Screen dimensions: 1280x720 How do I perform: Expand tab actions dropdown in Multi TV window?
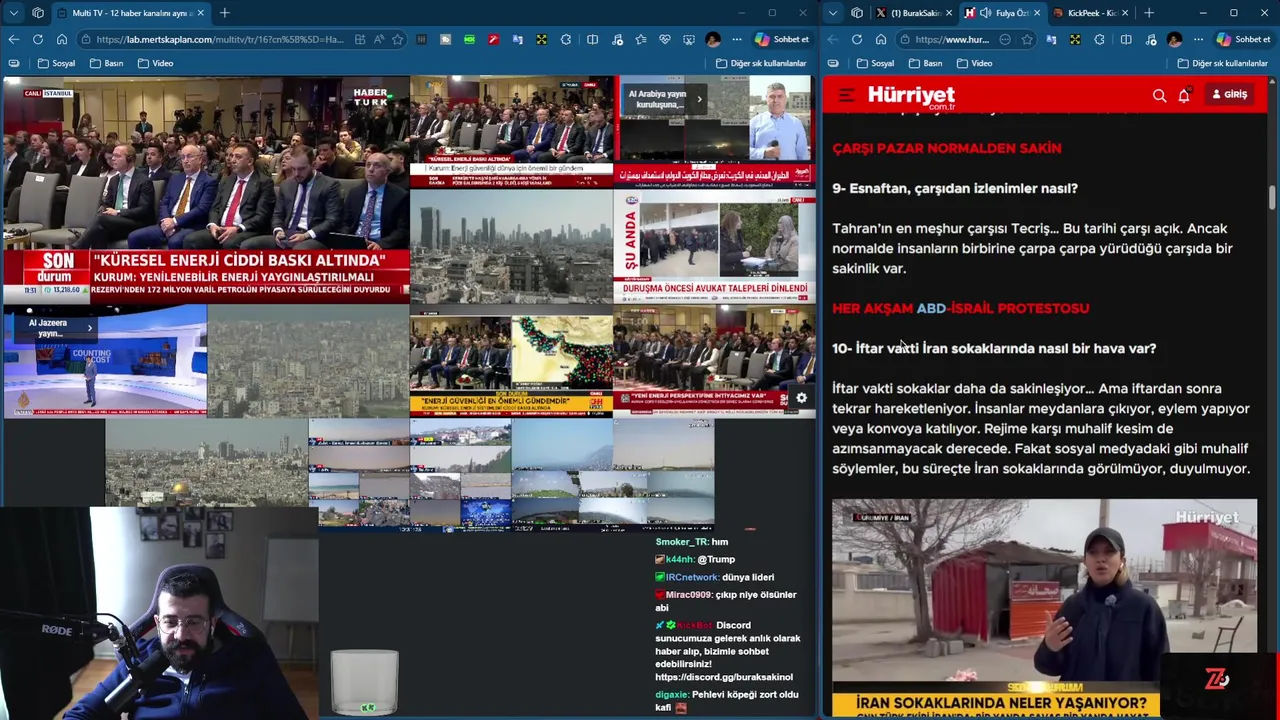[x=14, y=13]
